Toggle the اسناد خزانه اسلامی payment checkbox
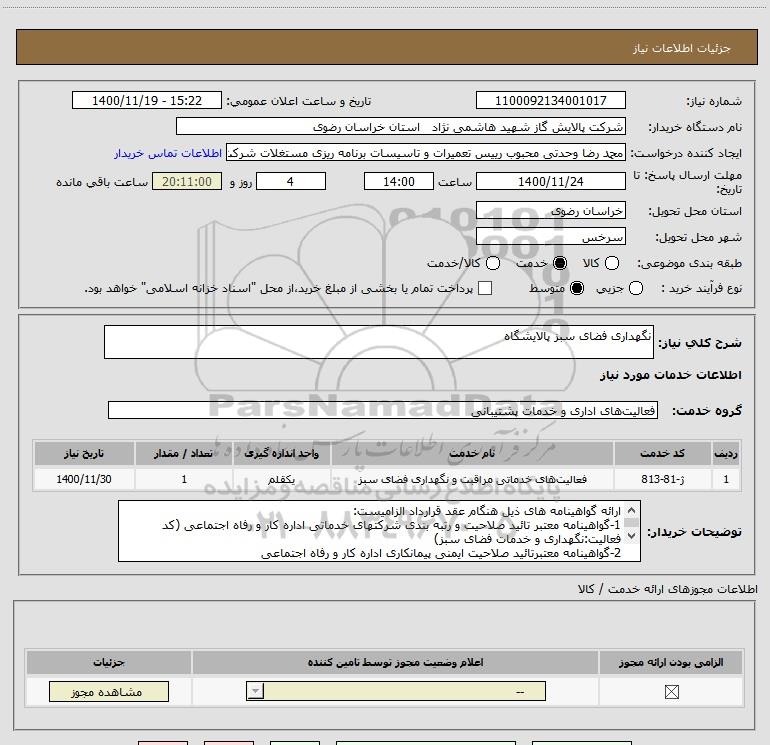 485,288
